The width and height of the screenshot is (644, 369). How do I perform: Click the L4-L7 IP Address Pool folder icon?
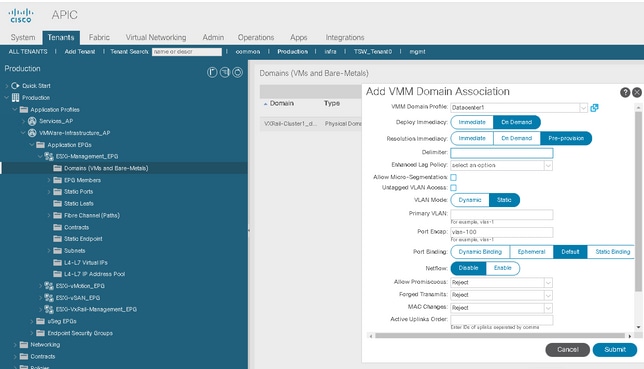click(58, 274)
